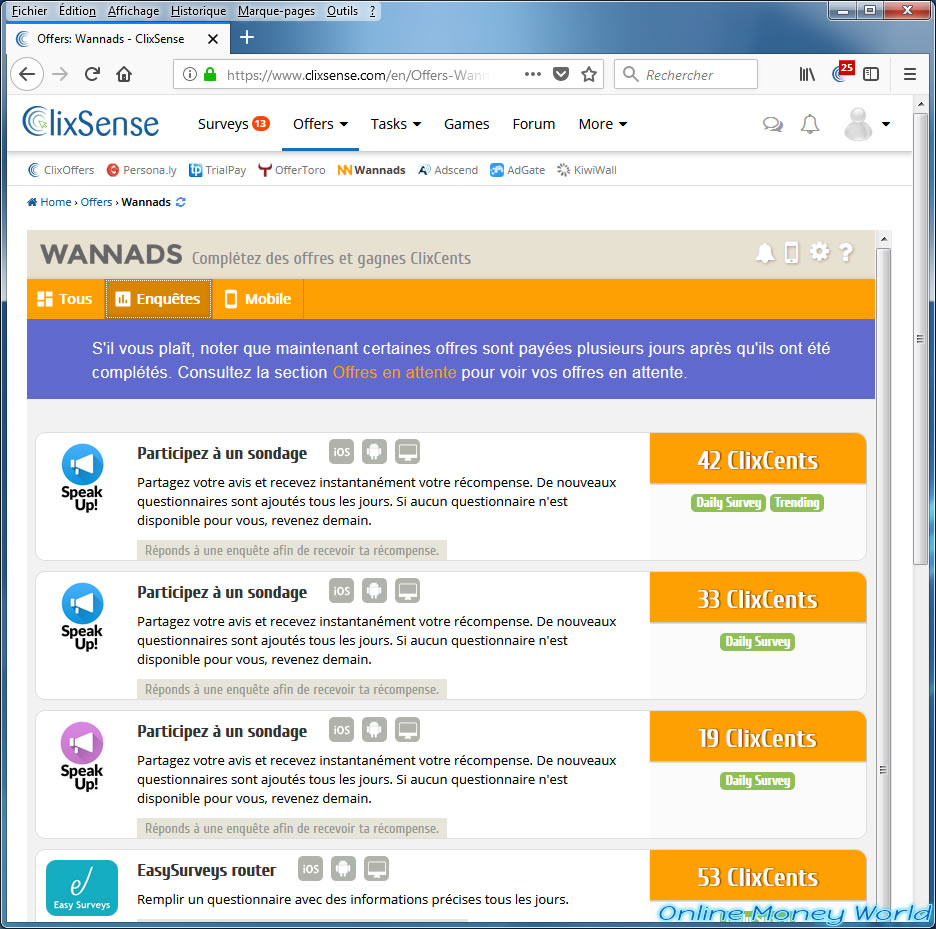This screenshot has height=929, width=936.
Task: Expand the Offers dropdown menu
Action: [x=320, y=124]
